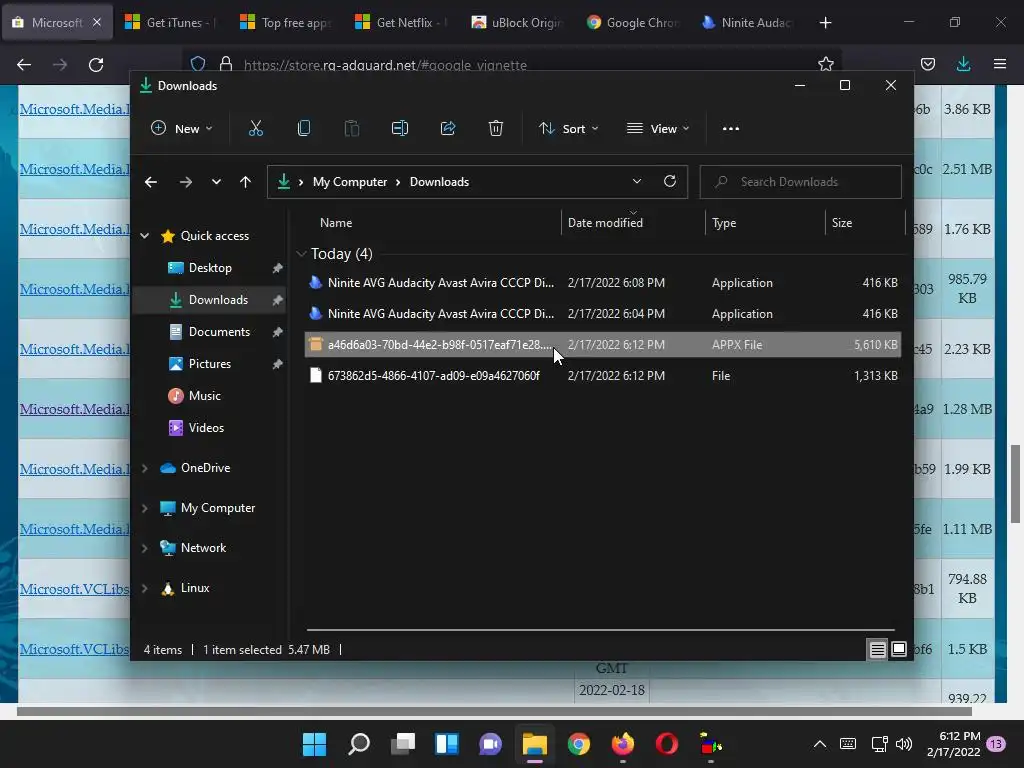This screenshot has width=1024, height=768.
Task: Switch to Top free apps browser tab
Action: (285, 22)
